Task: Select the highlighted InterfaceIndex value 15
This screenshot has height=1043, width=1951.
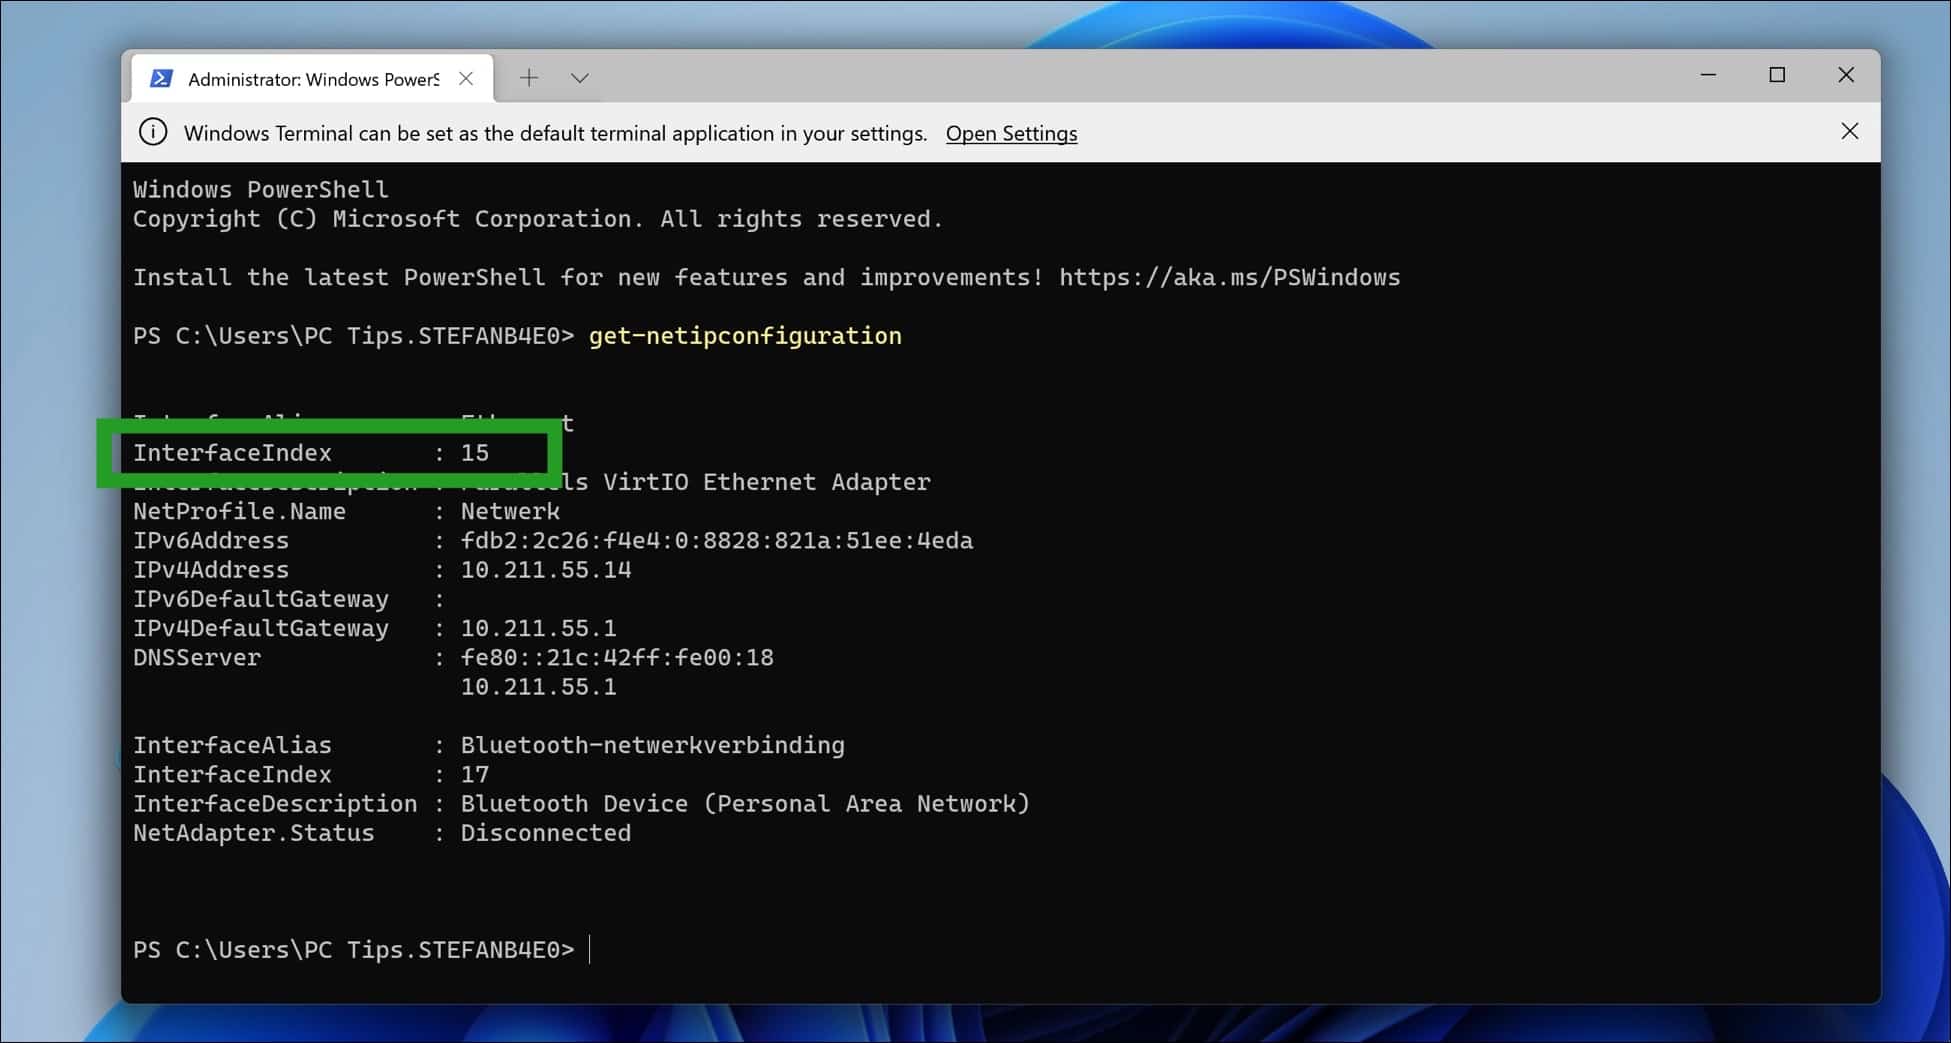Action: click(475, 452)
